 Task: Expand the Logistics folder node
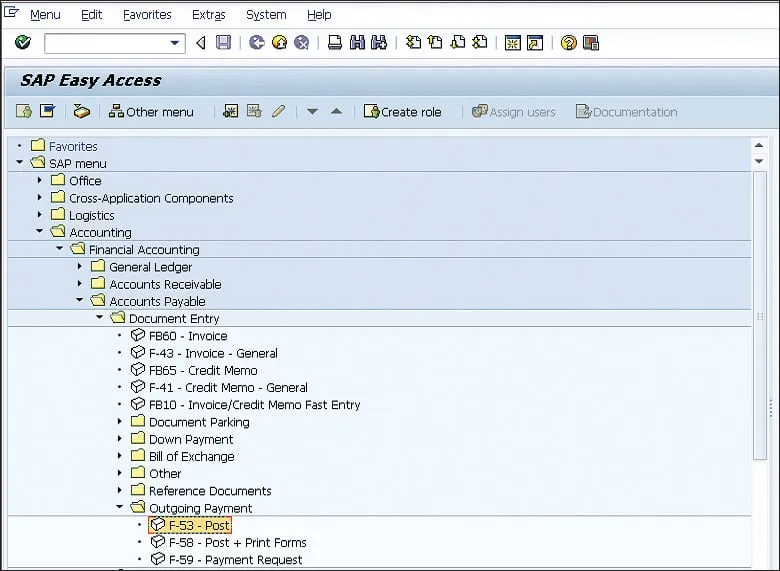[40, 215]
